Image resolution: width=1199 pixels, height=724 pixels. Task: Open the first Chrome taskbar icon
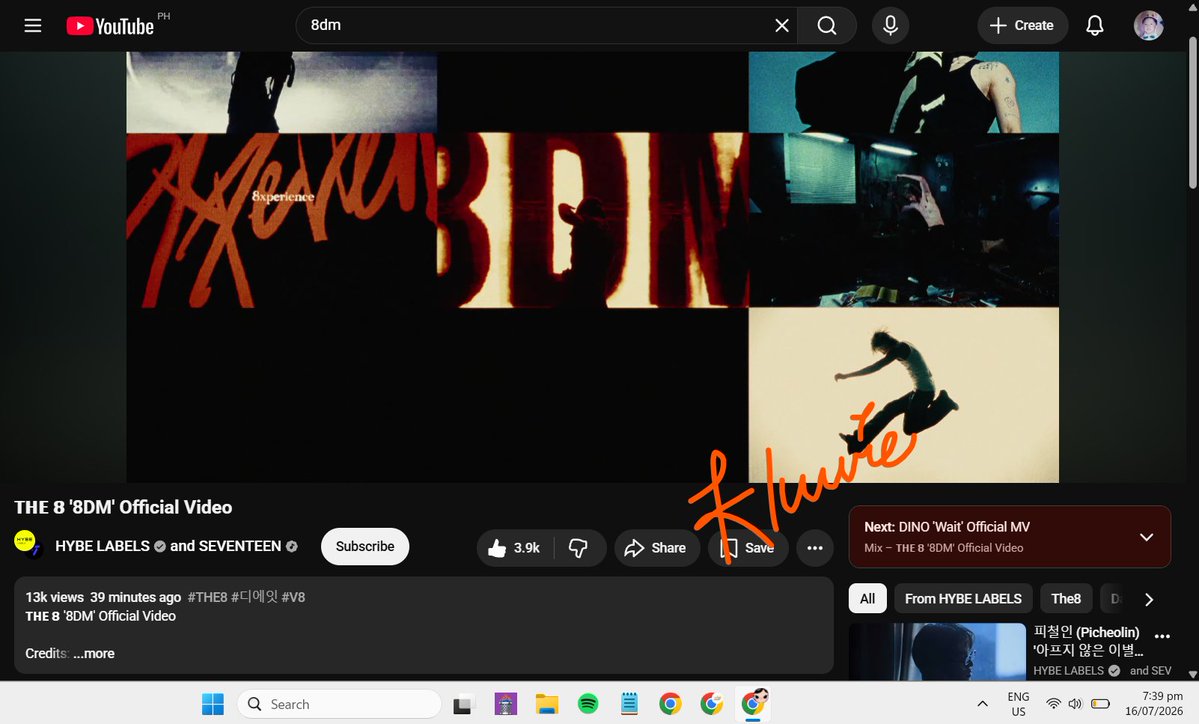pyautogui.click(x=671, y=704)
